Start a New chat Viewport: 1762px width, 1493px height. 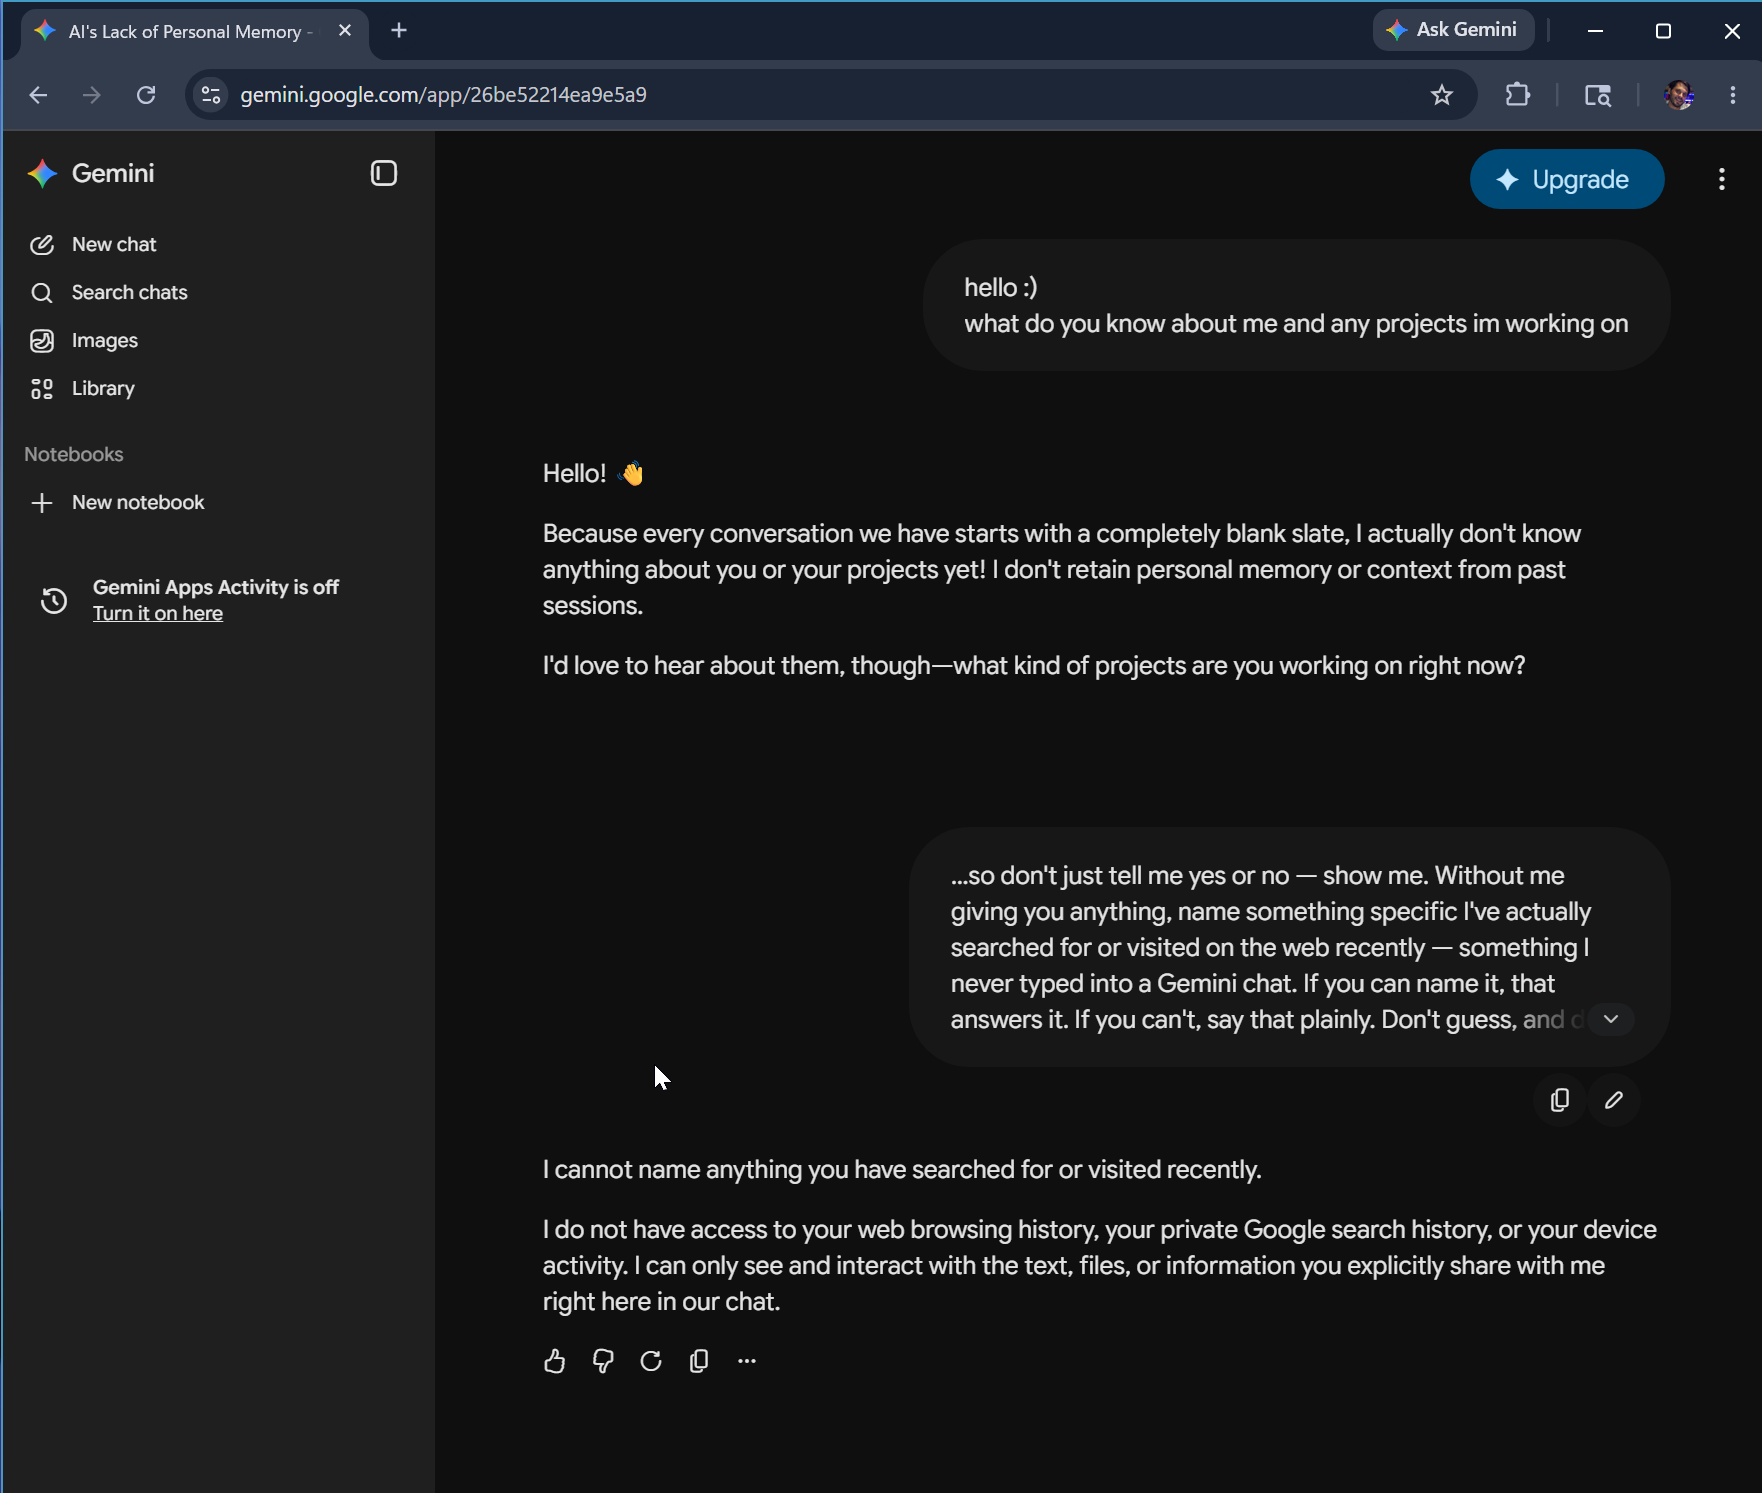coord(113,244)
